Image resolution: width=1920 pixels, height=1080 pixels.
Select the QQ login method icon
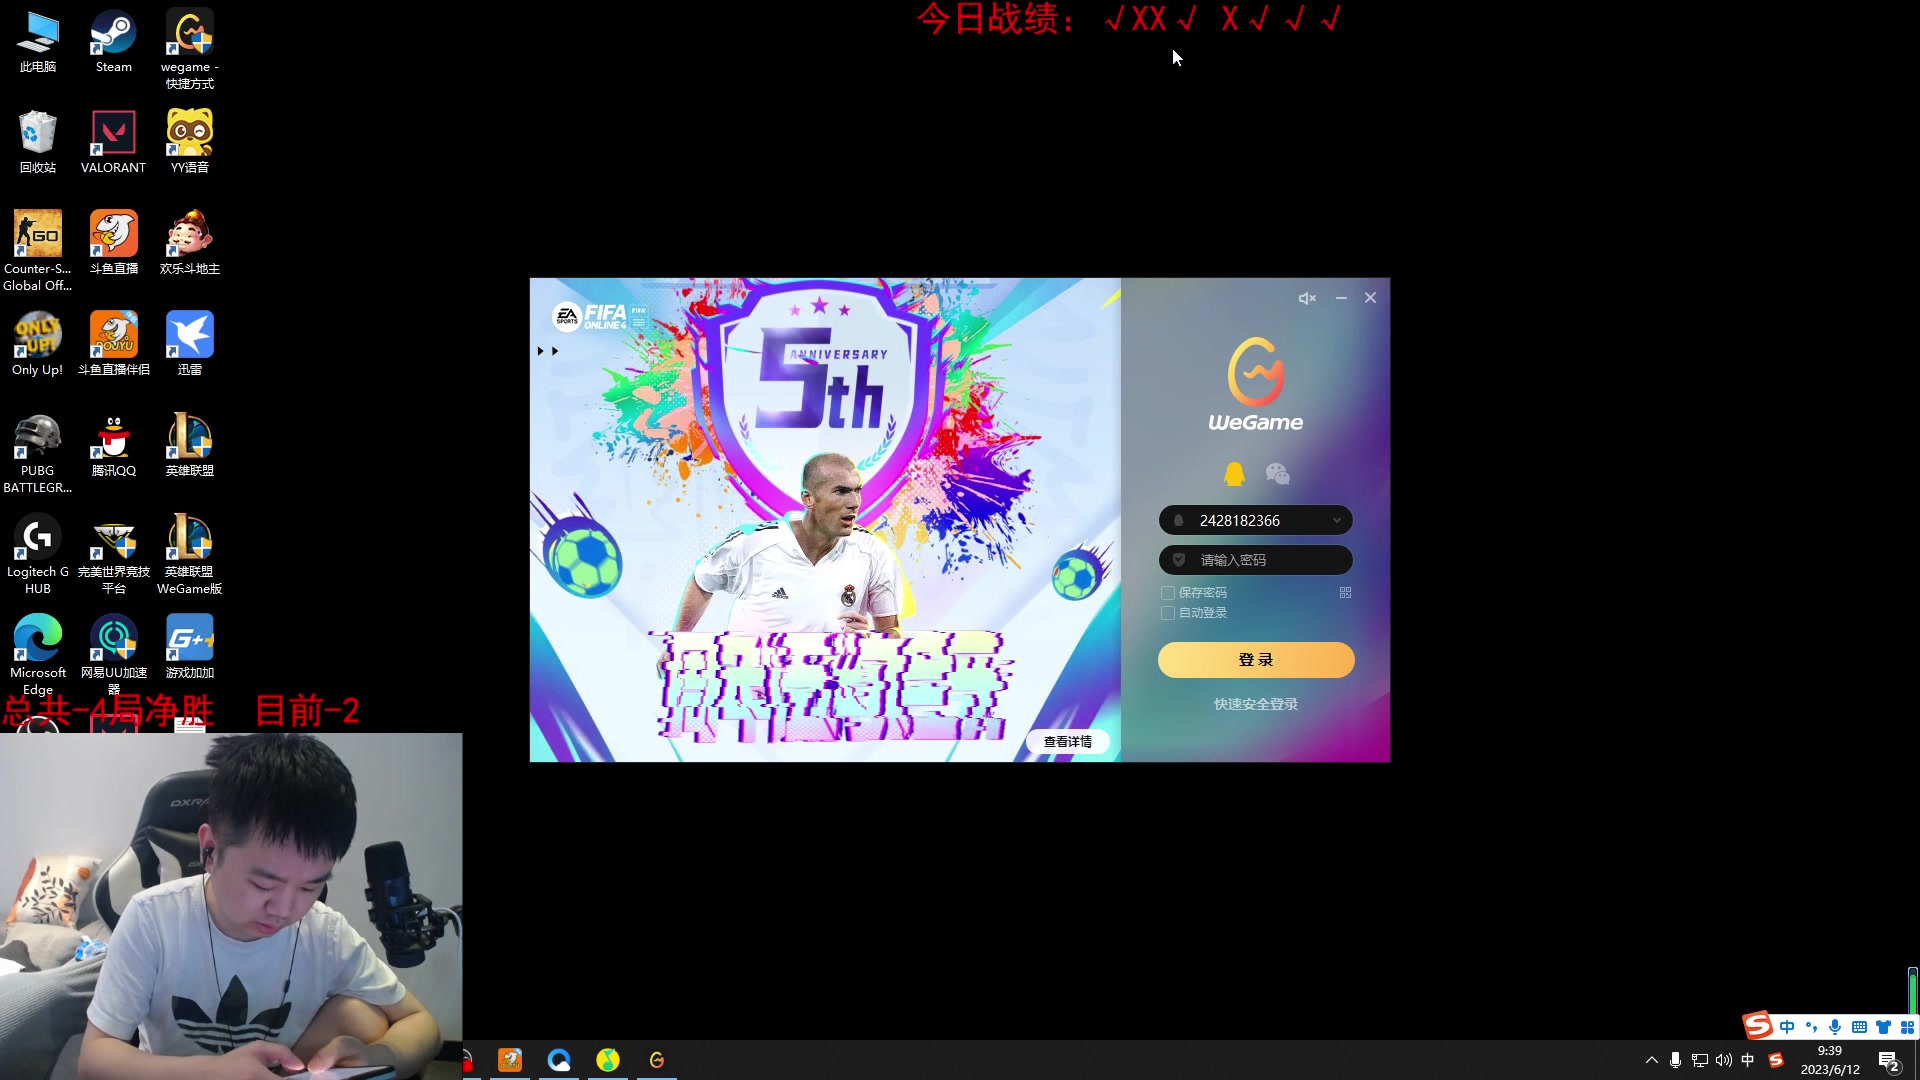1235,474
